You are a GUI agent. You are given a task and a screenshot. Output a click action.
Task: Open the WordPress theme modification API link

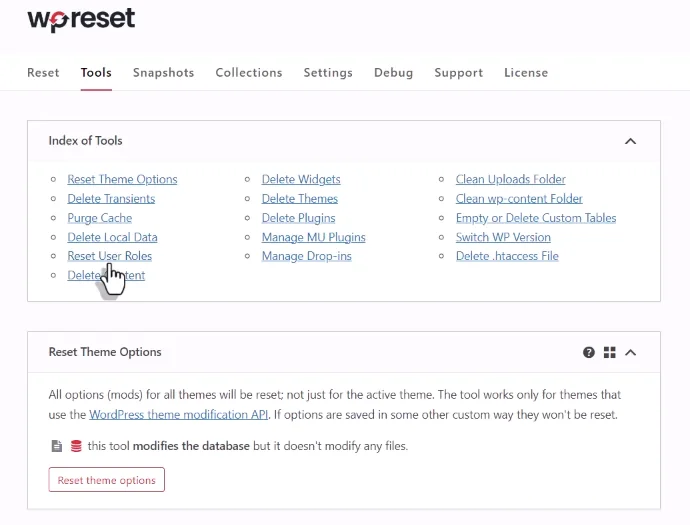pos(179,415)
